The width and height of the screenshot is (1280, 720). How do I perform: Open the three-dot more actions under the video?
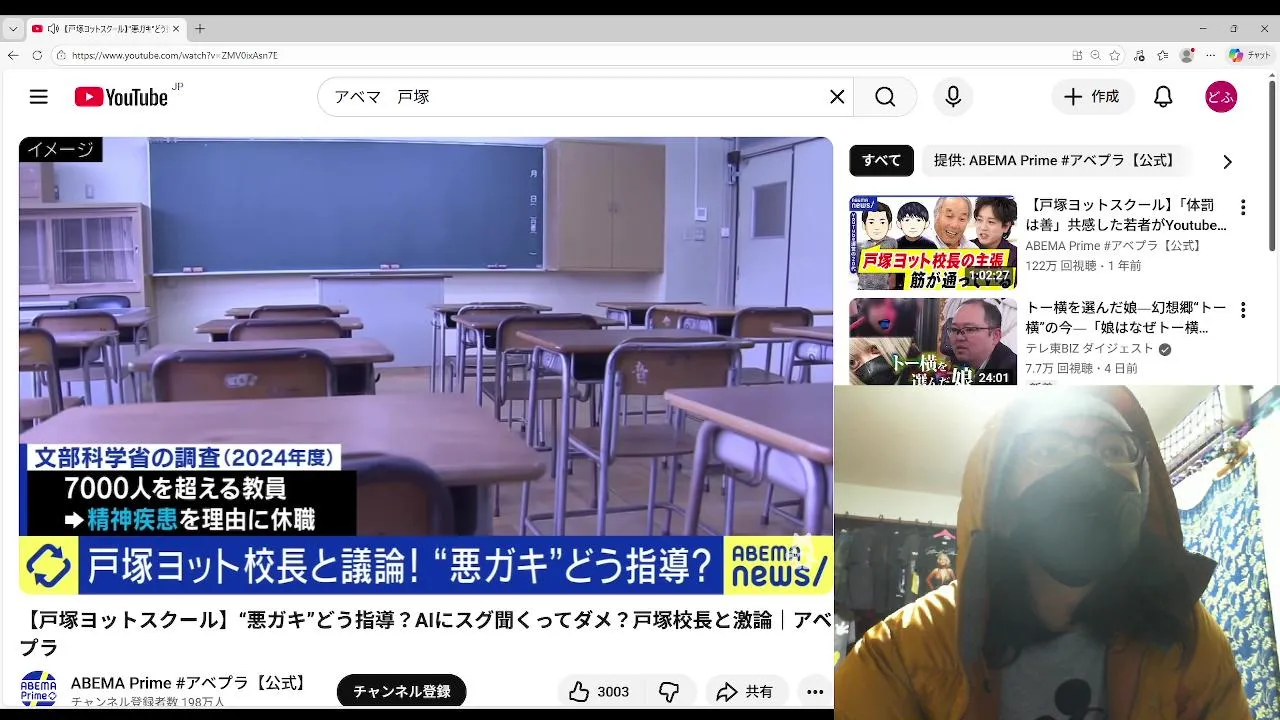pyautogui.click(x=815, y=692)
